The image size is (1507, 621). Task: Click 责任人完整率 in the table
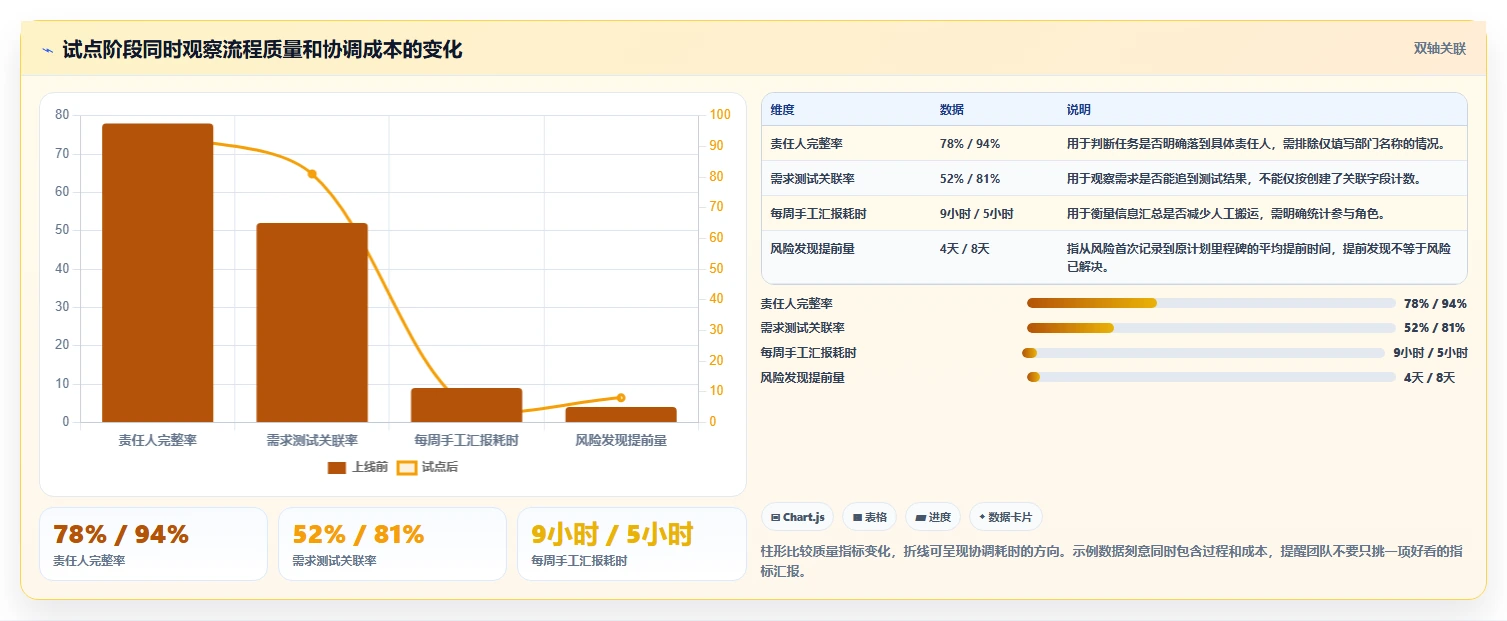806,144
